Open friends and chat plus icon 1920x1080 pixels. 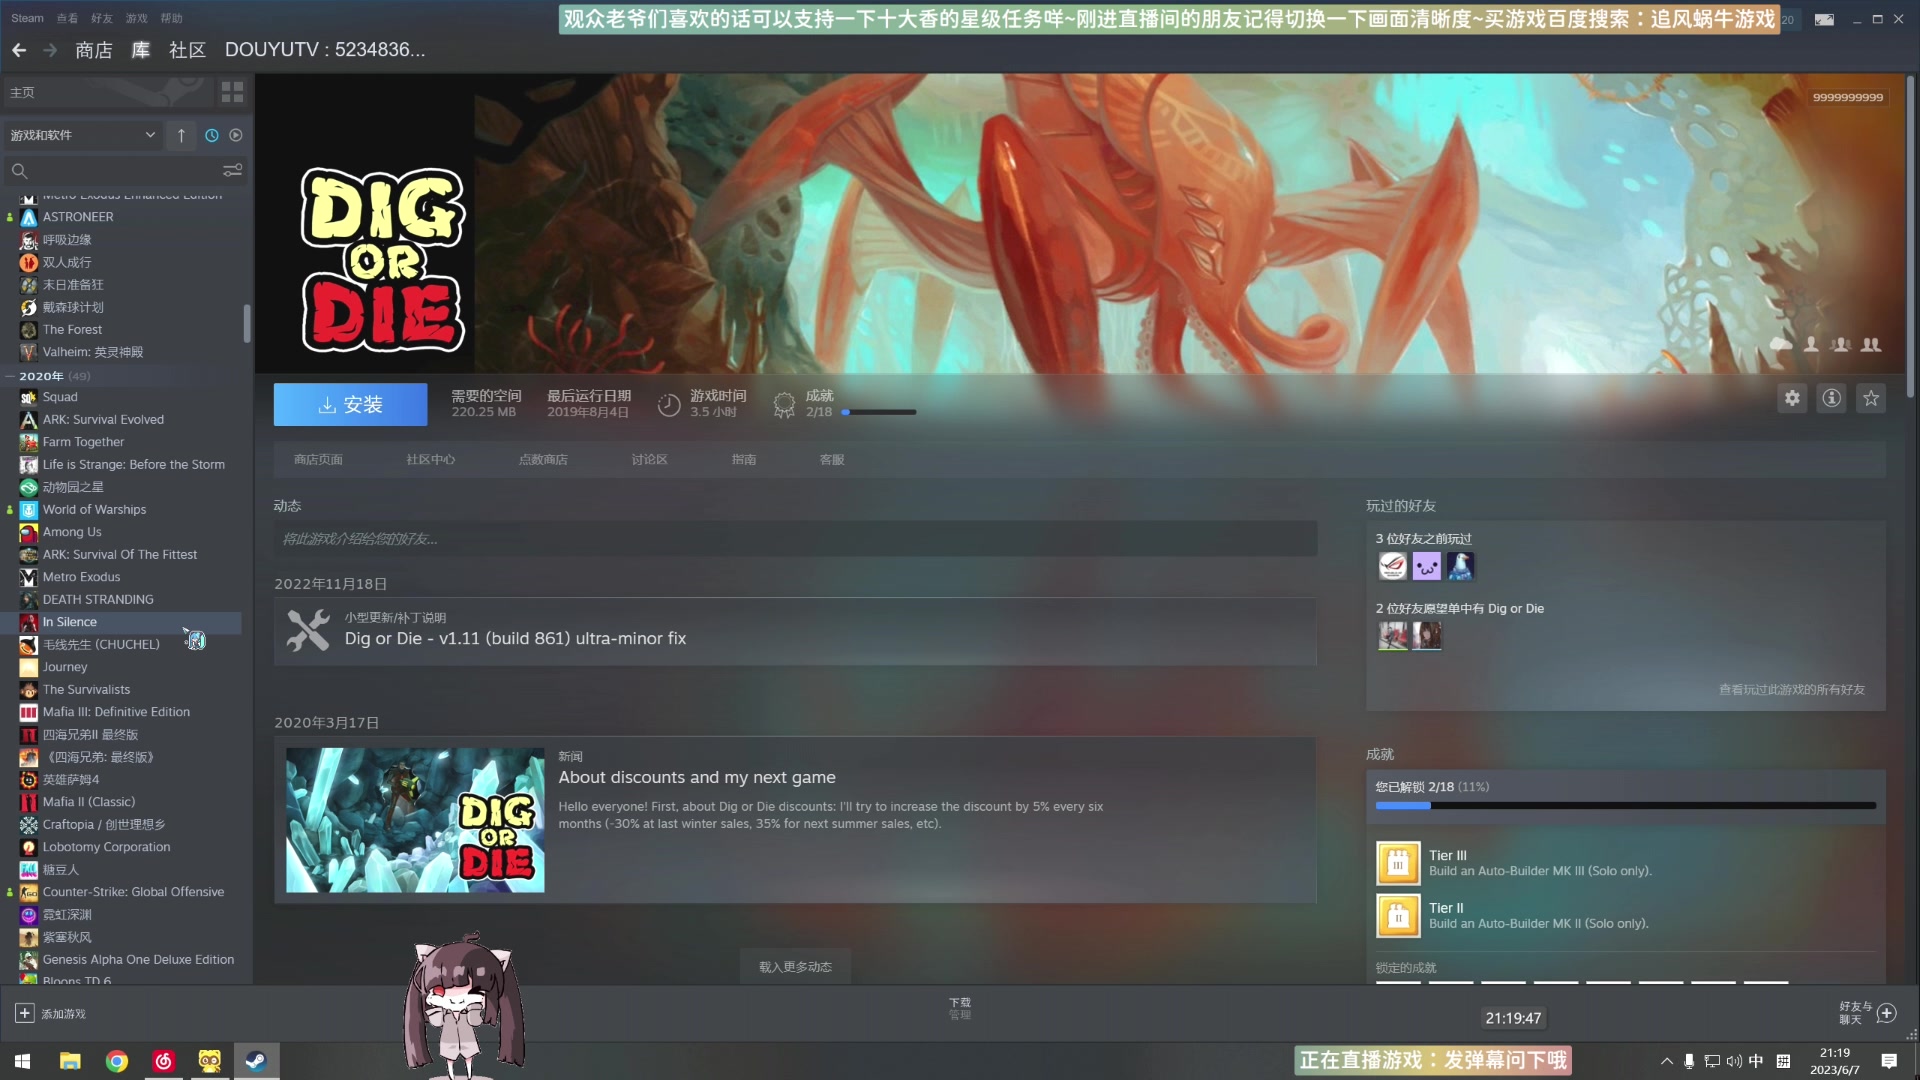(1887, 1013)
